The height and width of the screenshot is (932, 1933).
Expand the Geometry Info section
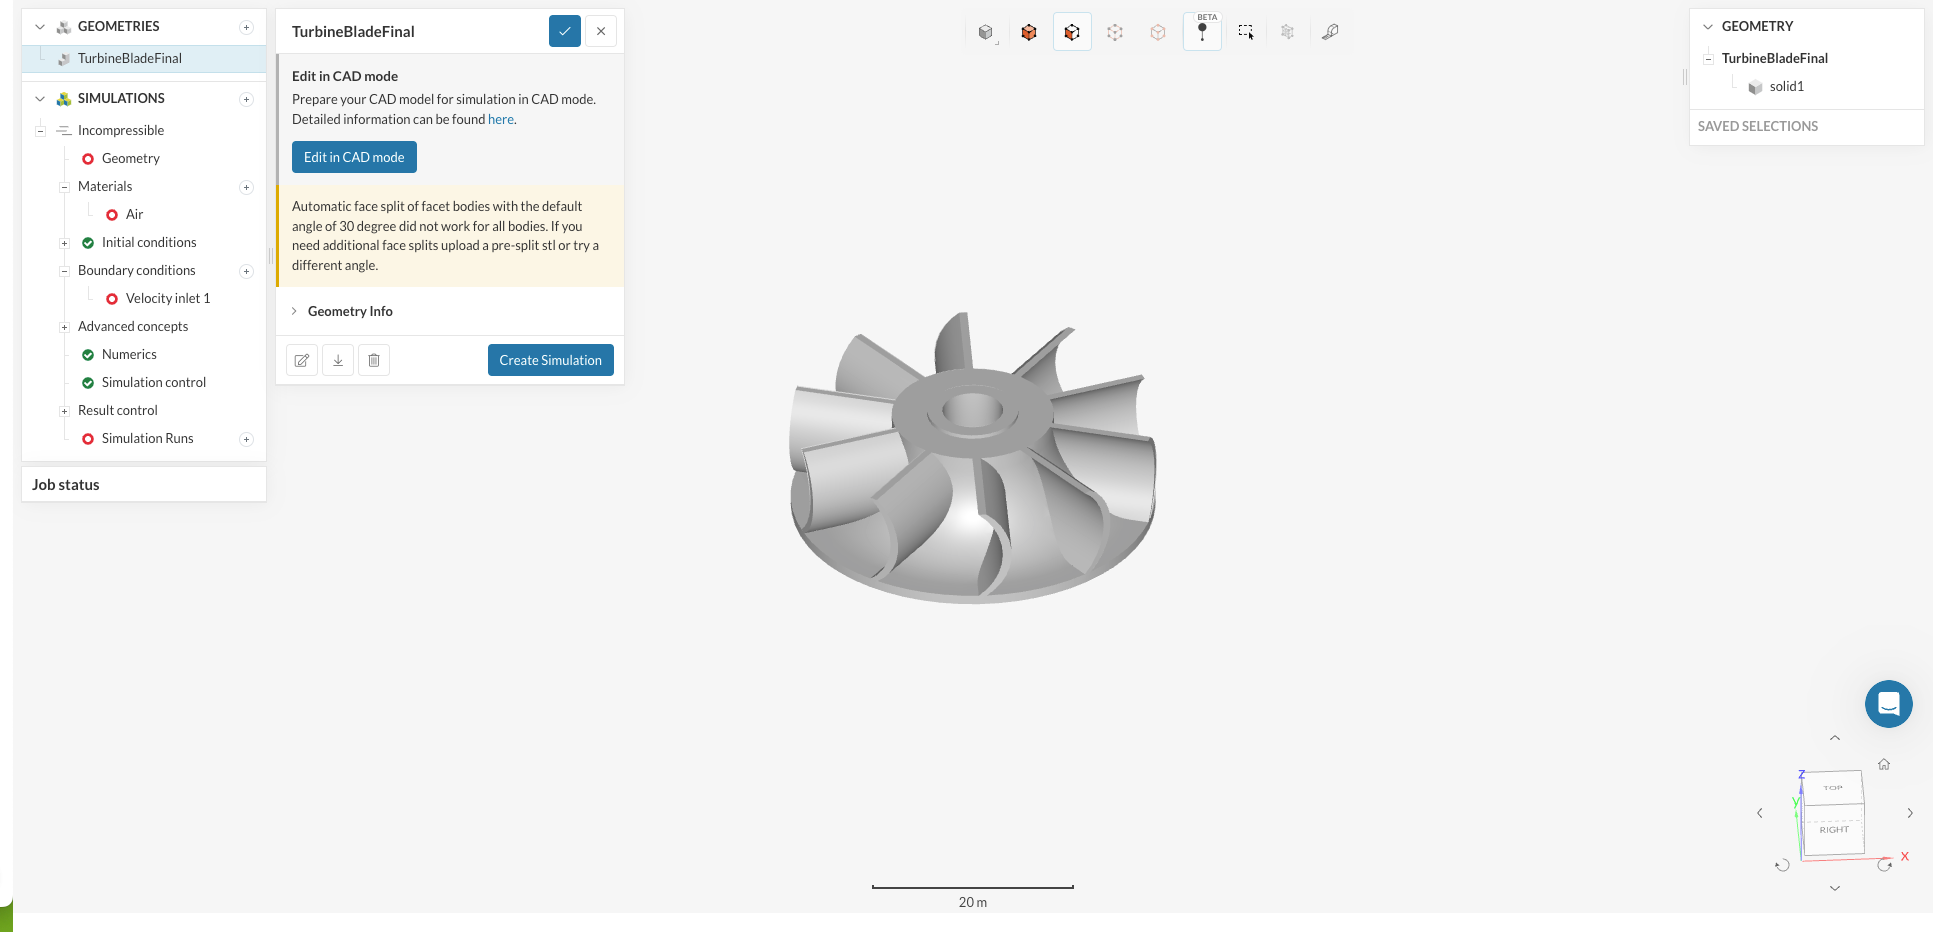point(350,311)
